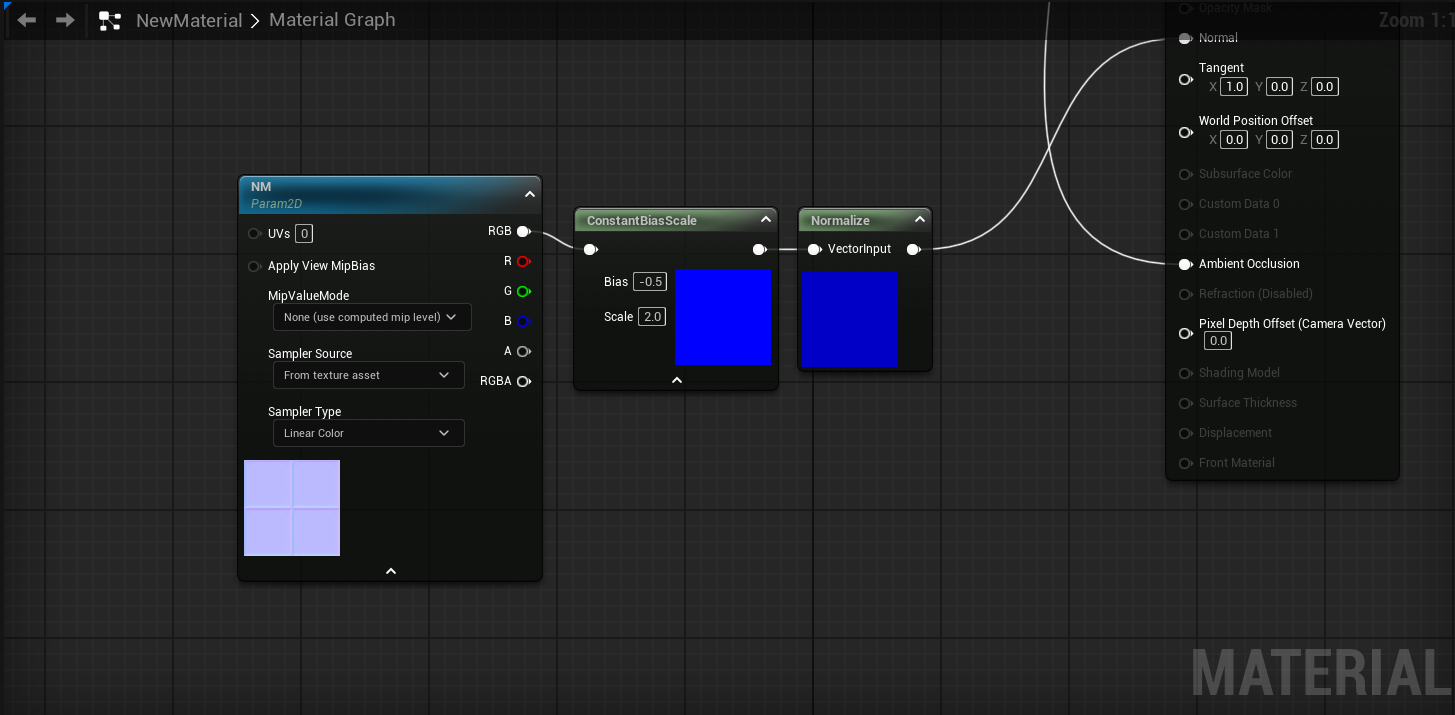The image size is (1455, 715).
Task: Go forward with the right arrow button
Action: pos(65,20)
